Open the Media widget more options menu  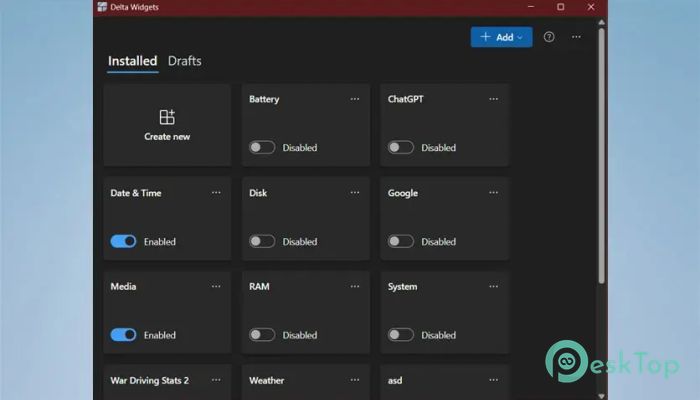click(216, 287)
